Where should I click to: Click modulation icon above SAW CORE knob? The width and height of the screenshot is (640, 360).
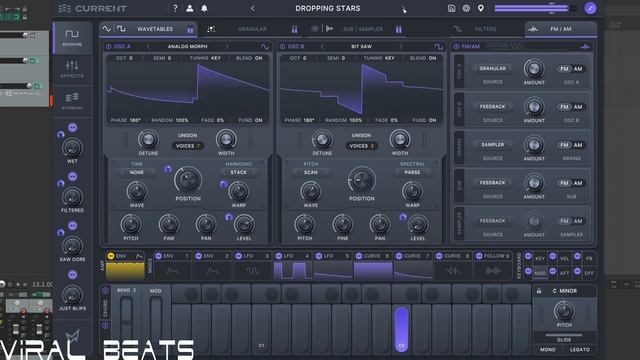pyautogui.click(x=73, y=226)
